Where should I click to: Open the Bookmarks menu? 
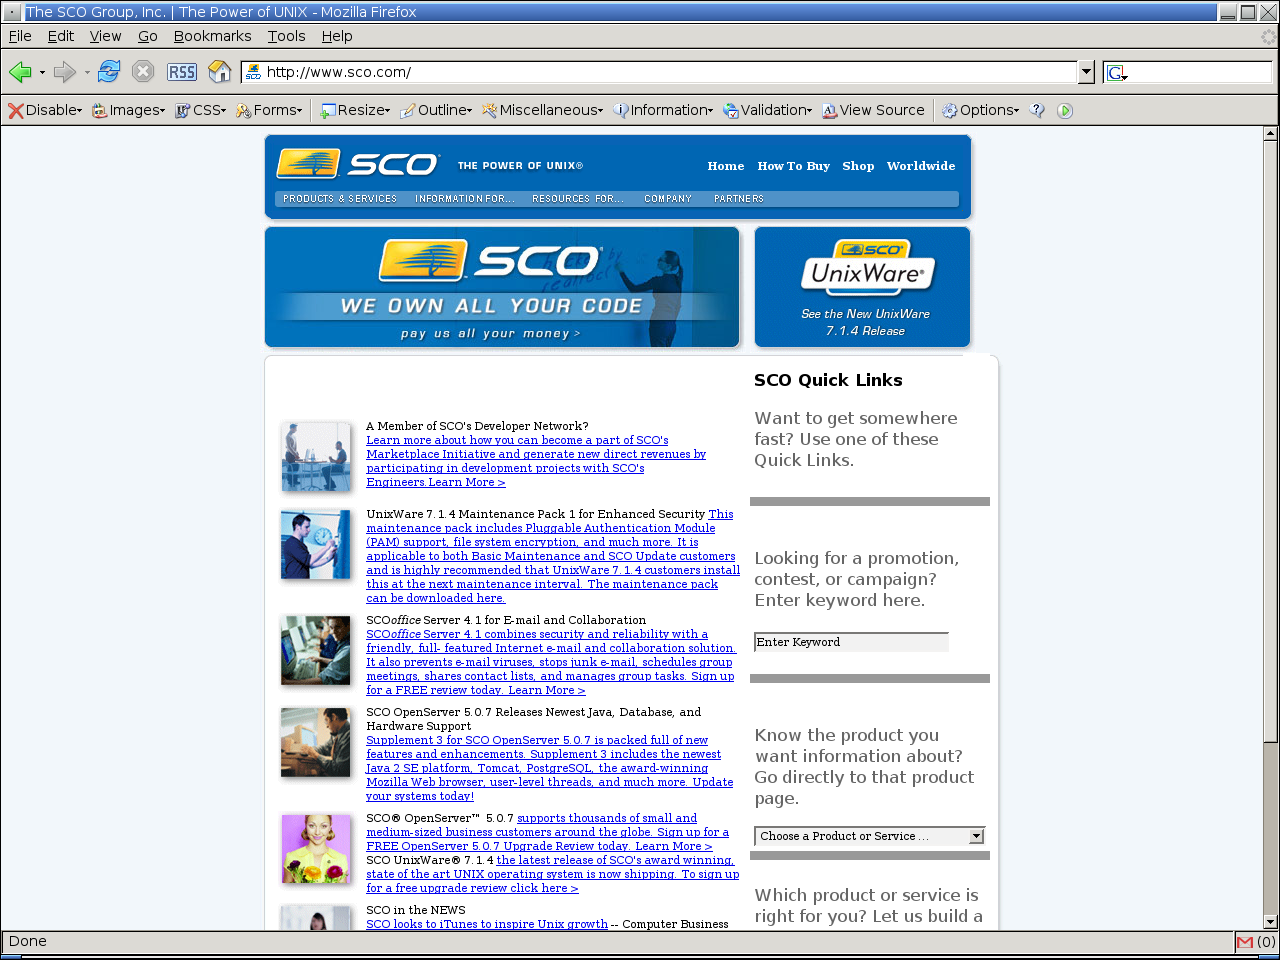(212, 36)
